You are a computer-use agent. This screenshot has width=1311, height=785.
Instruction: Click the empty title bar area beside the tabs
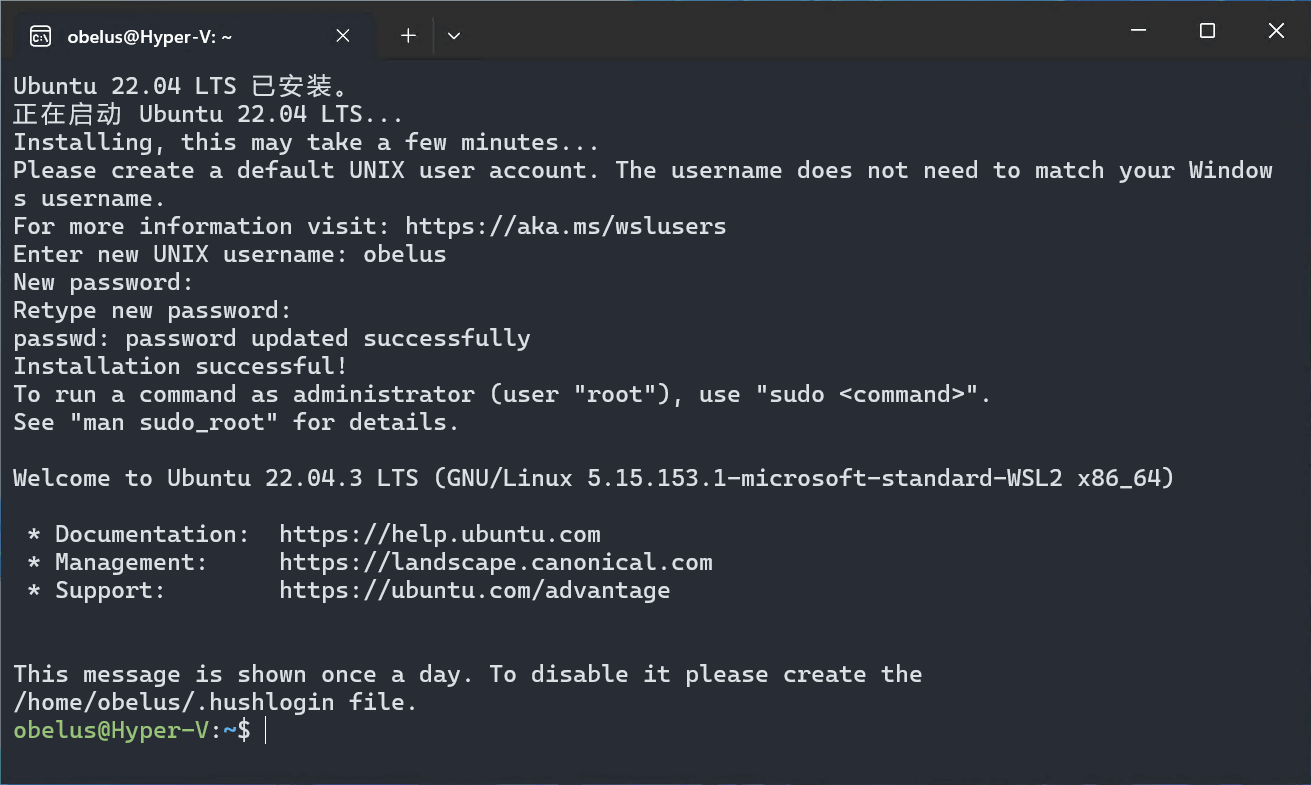pos(780,31)
